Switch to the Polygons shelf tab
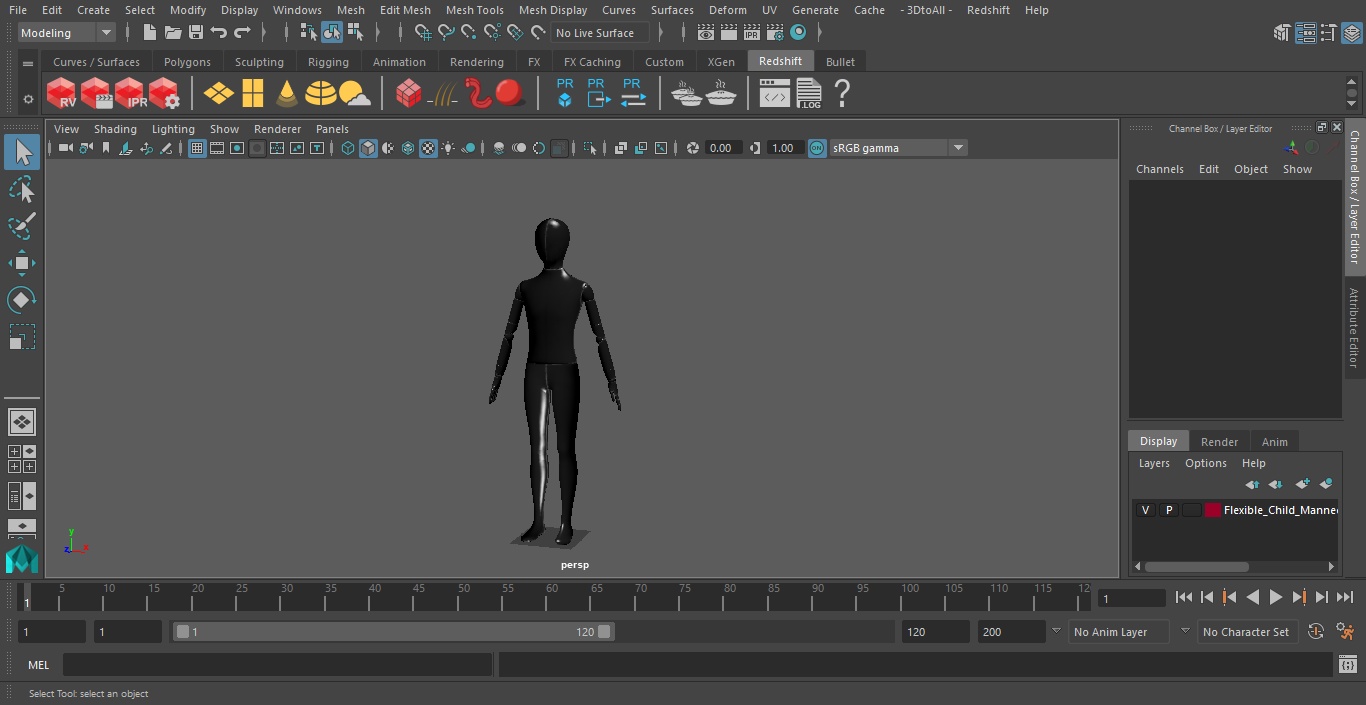The height and width of the screenshot is (705, 1366). (x=187, y=62)
